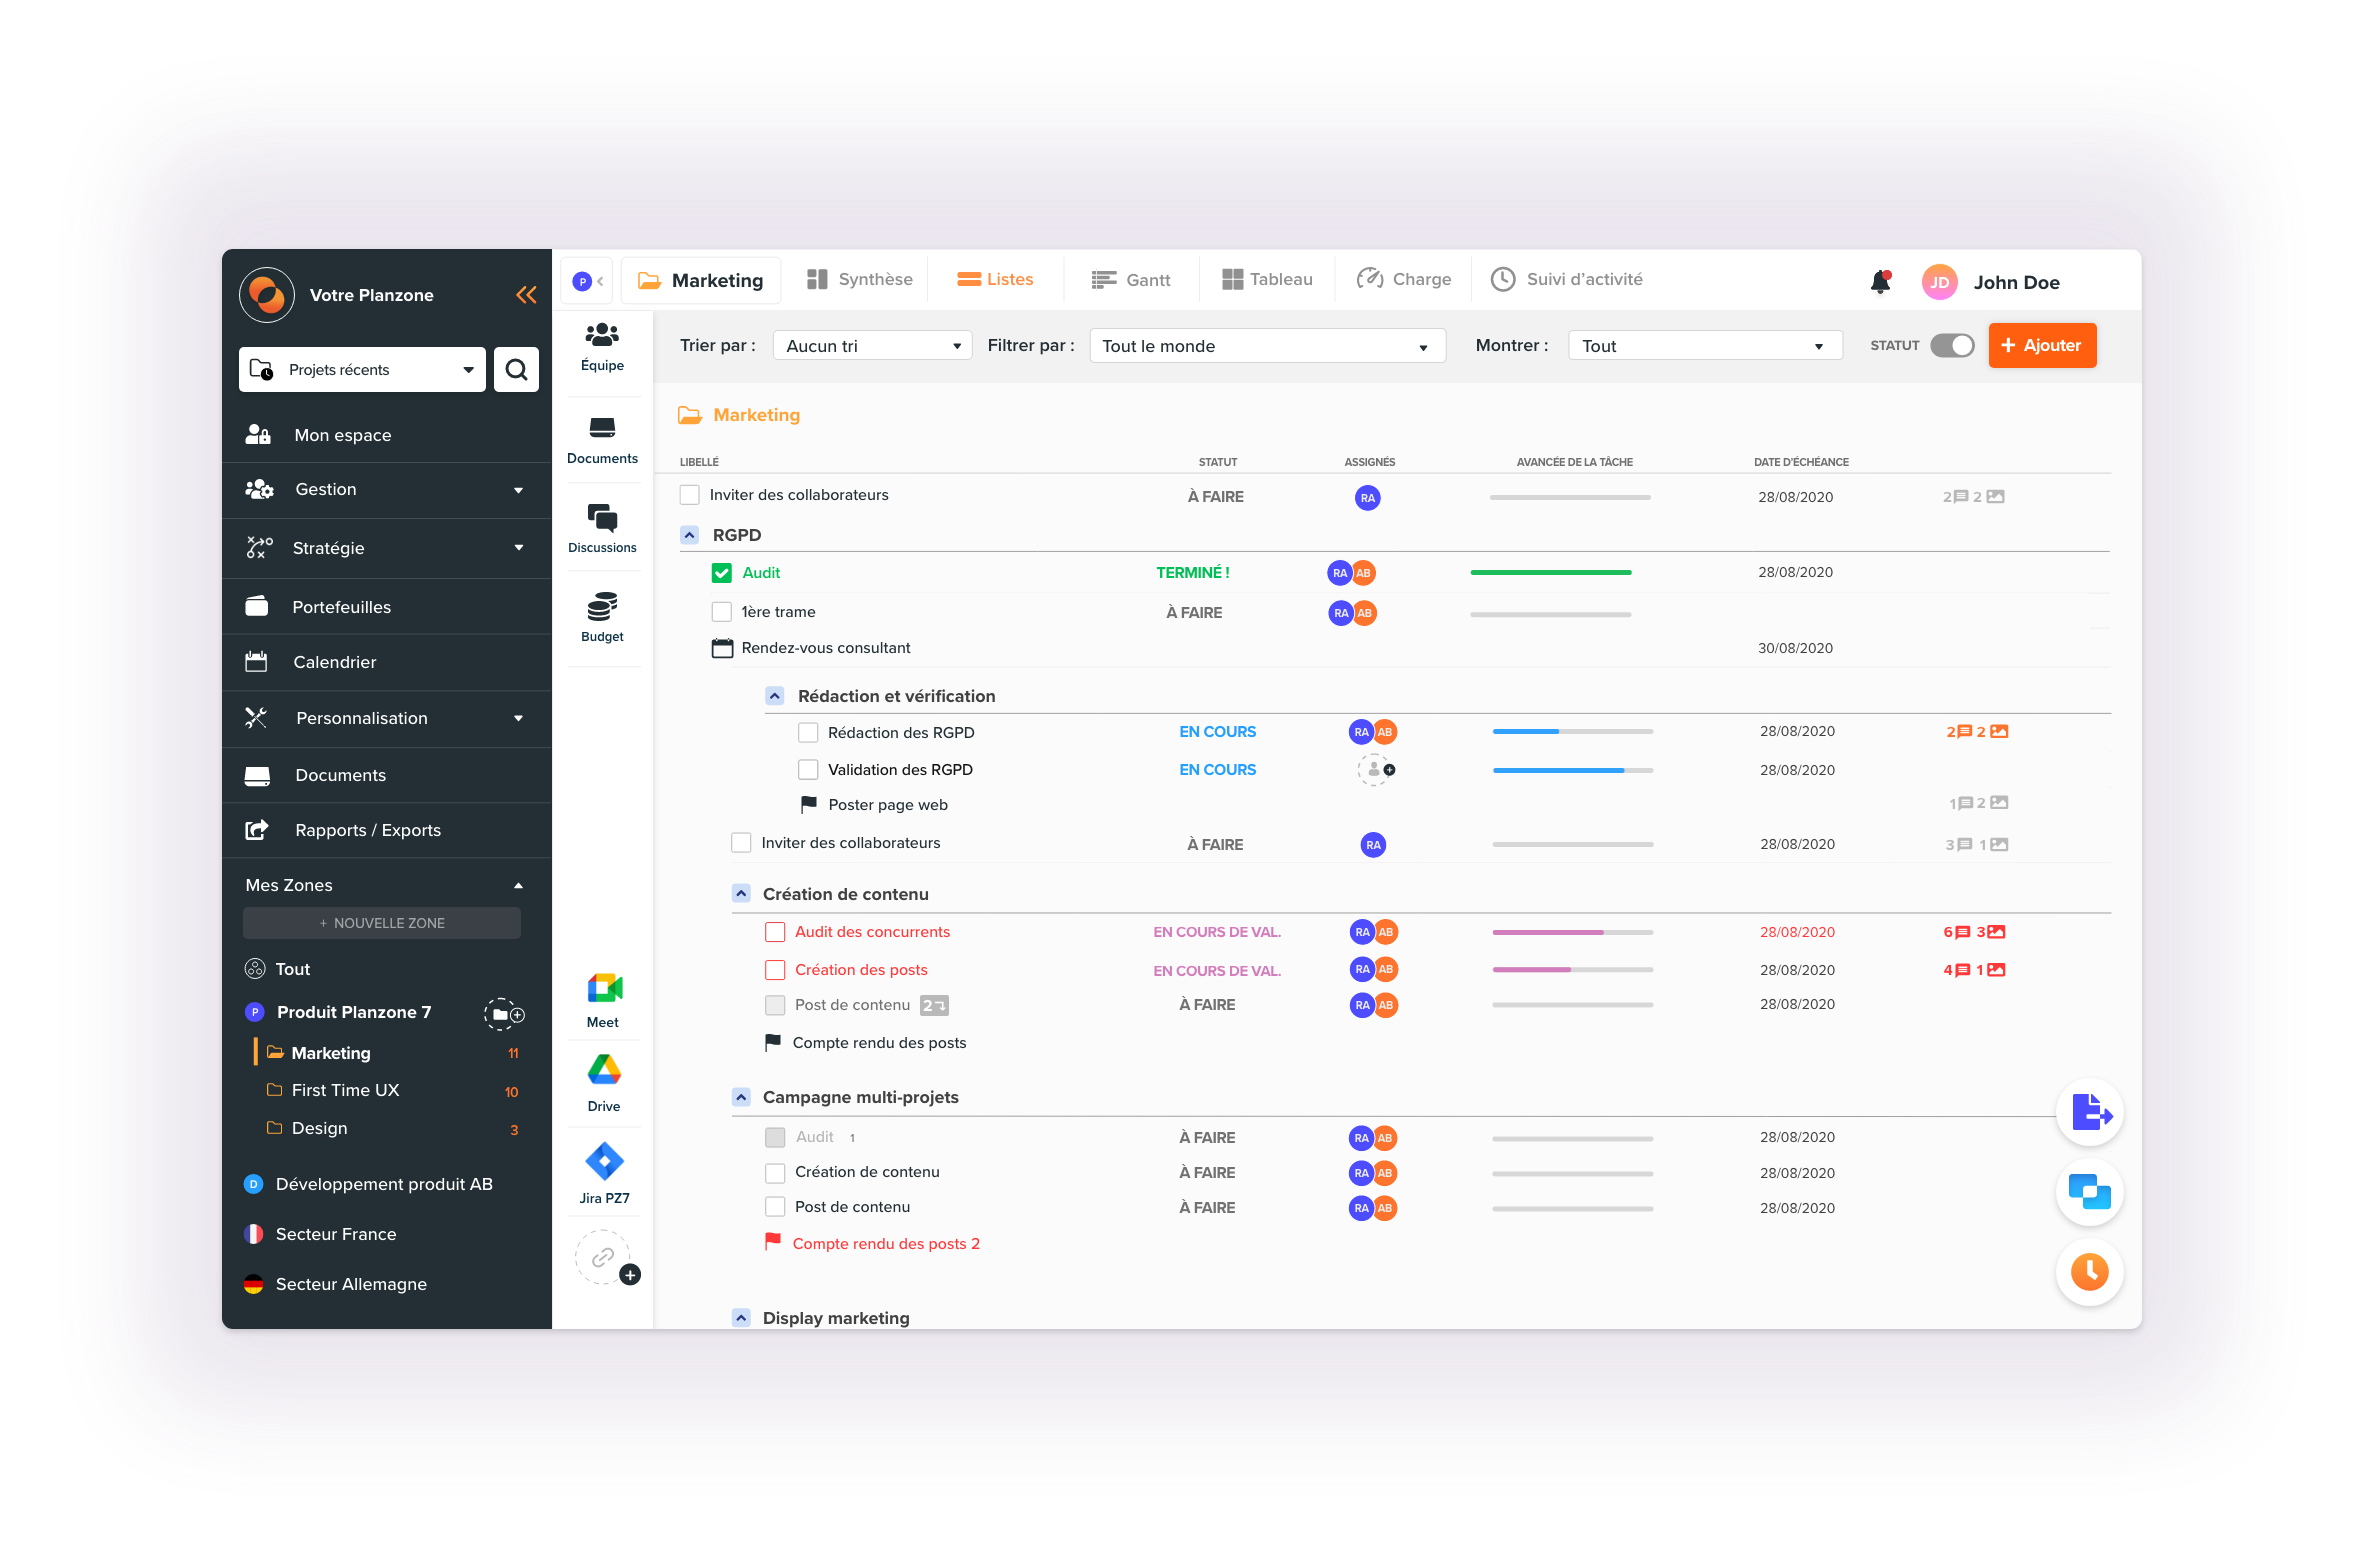The width and height of the screenshot is (2365, 1557).
Task: Check the Rédaction des RGPD checkbox
Action: click(x=808, y=733)
